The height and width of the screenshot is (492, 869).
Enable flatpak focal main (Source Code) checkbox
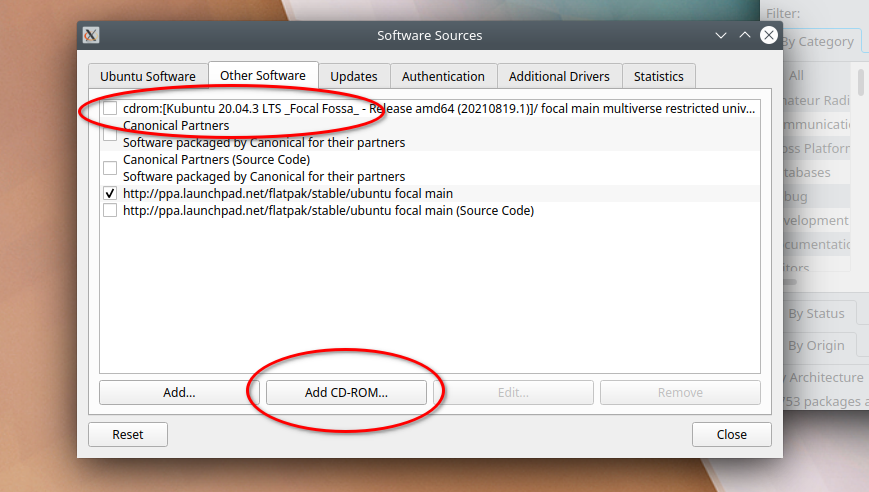[x=110, y=211]
